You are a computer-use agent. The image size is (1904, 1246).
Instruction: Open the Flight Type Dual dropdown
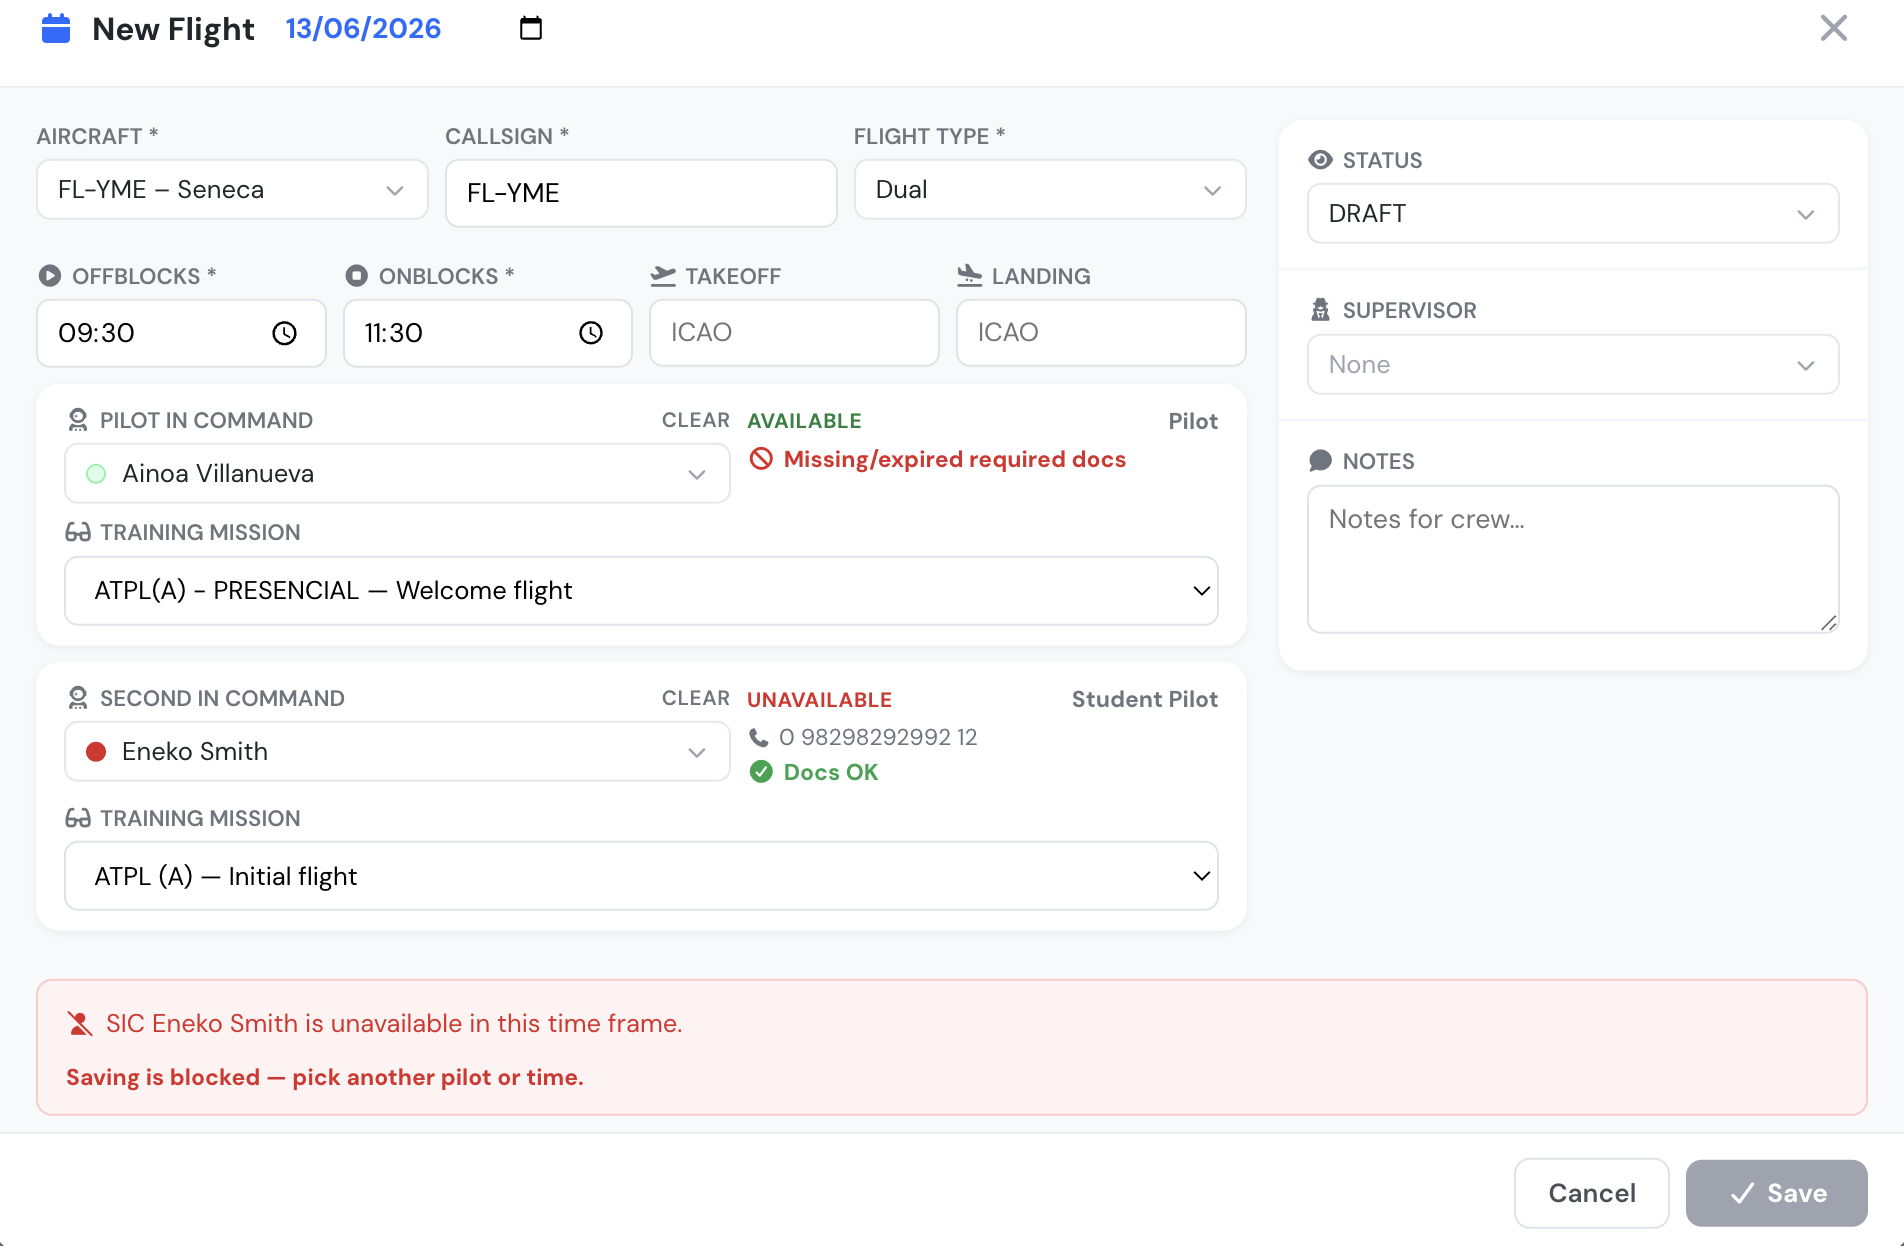pos(1050,190)
